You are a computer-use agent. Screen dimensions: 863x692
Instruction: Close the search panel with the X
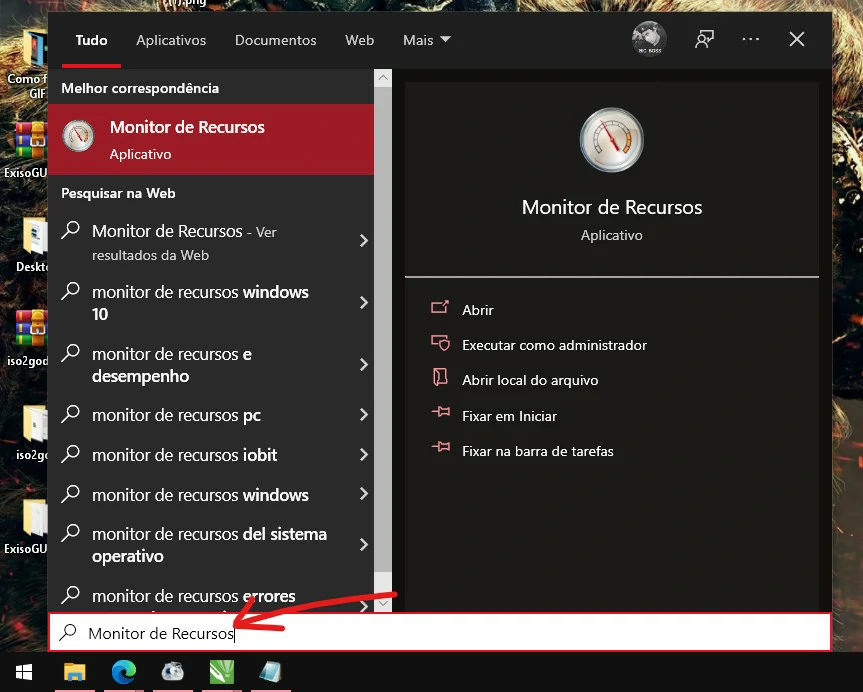tap(796, 39)
